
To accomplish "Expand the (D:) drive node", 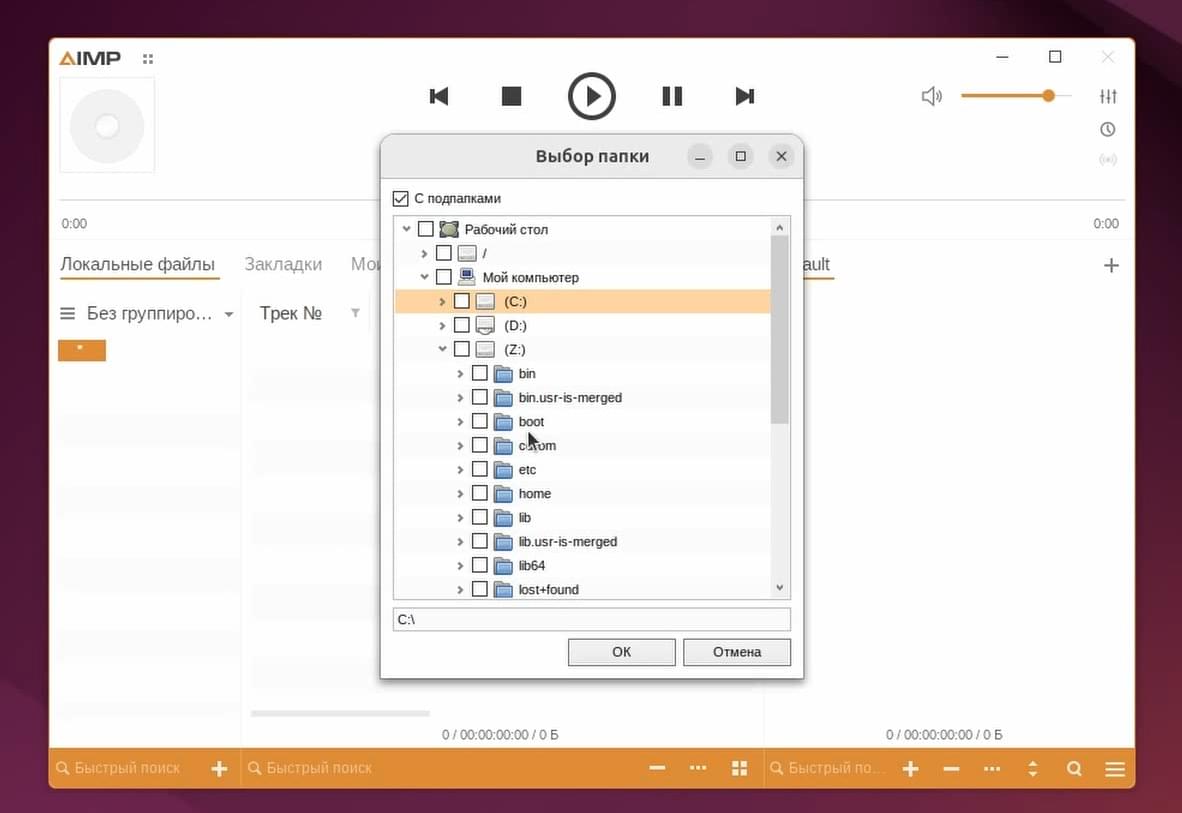I will [442, 326].
